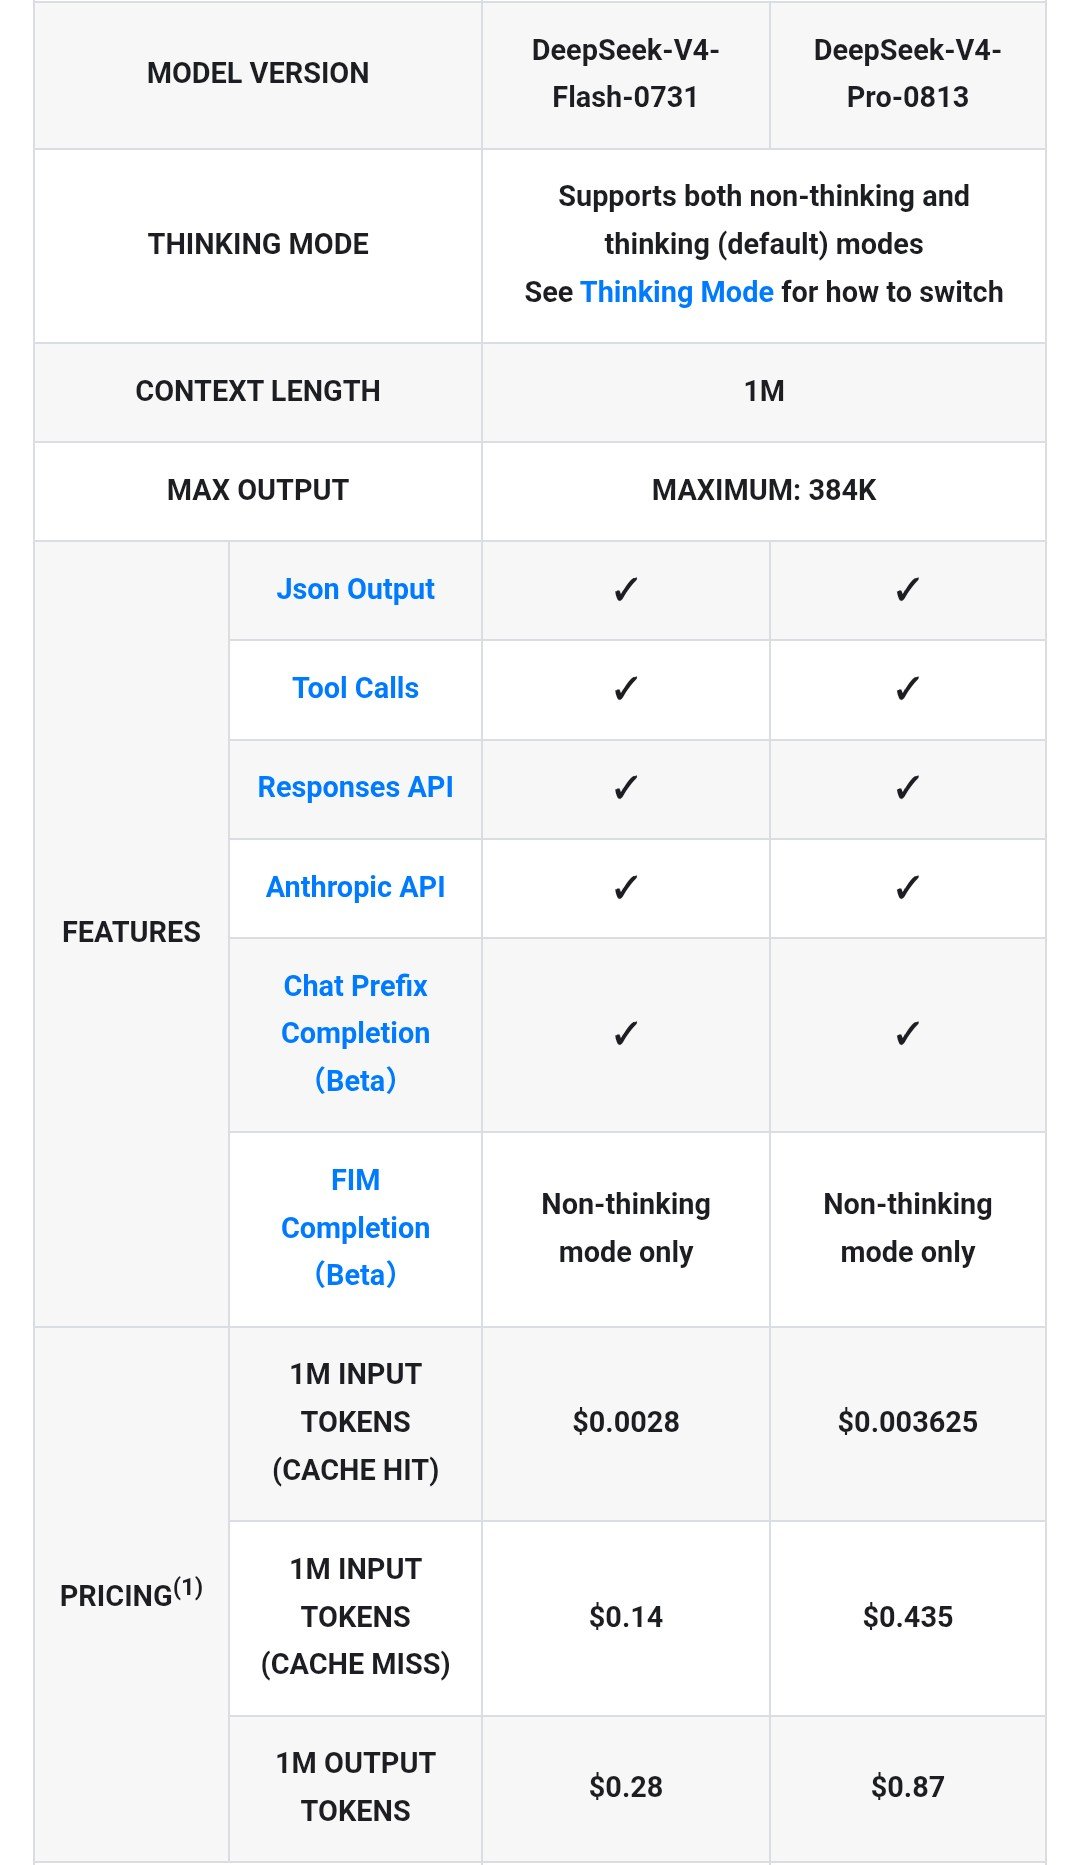Open the Json Output feature link
The height and width of the screenshot is (1865, 1080).
point(356,589)
